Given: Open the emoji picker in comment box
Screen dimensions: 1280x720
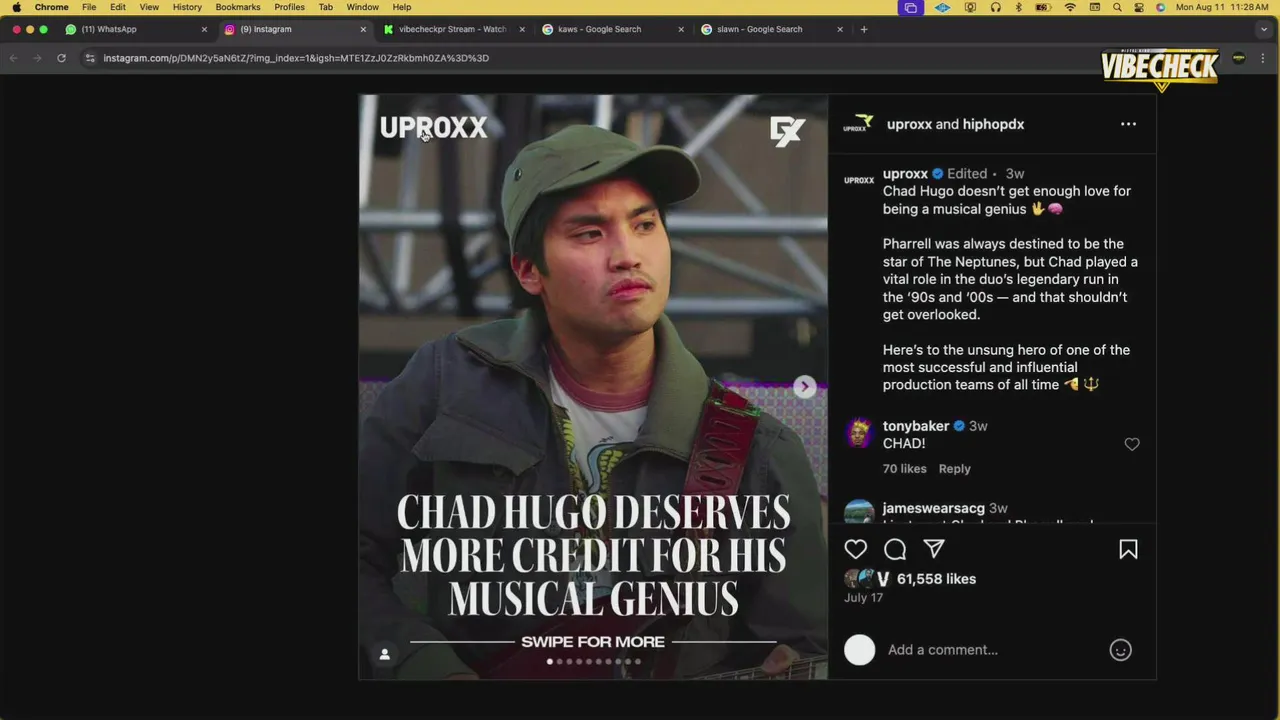Looking at the screenshot, I should pyautogui.click(x=1120, y=650).
